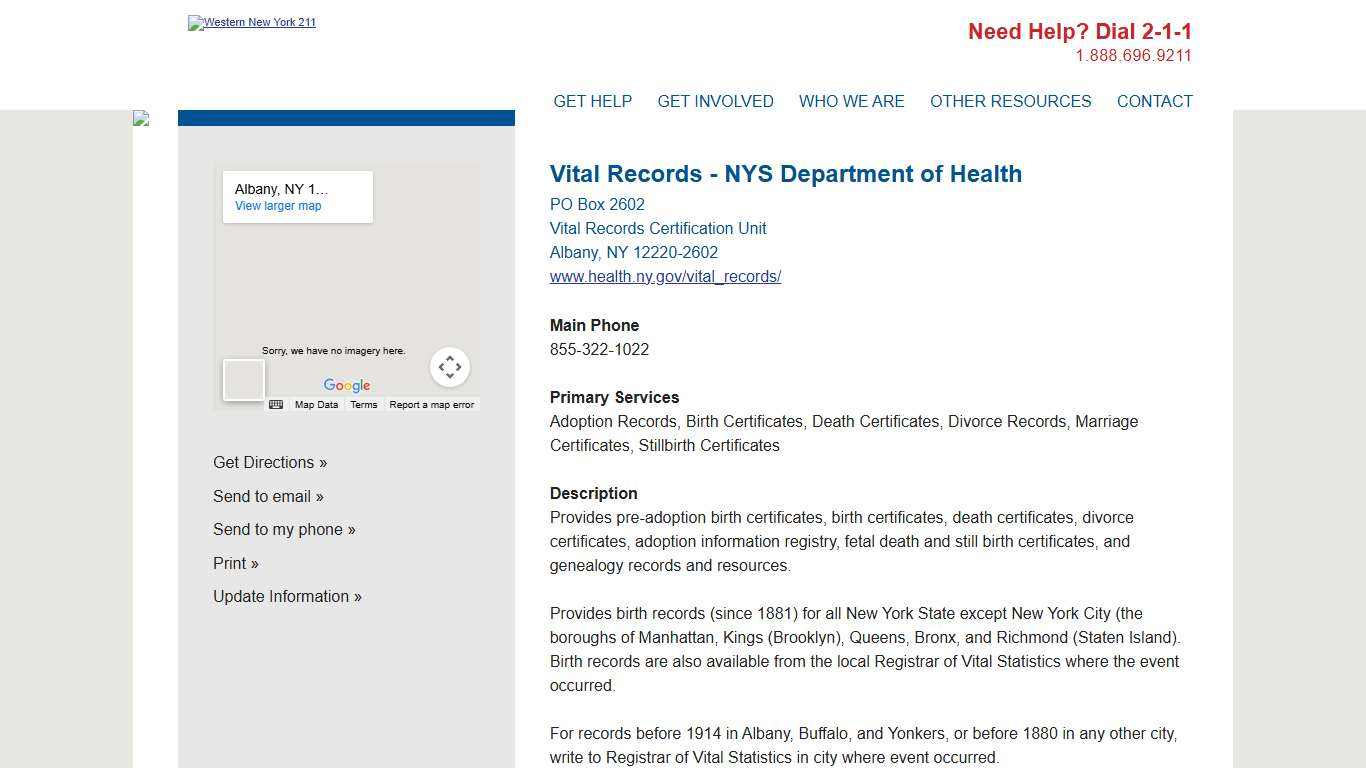Viewport: 1366px width, 768px height.
Task: Click View larger map link
Action: pos(278,206)
